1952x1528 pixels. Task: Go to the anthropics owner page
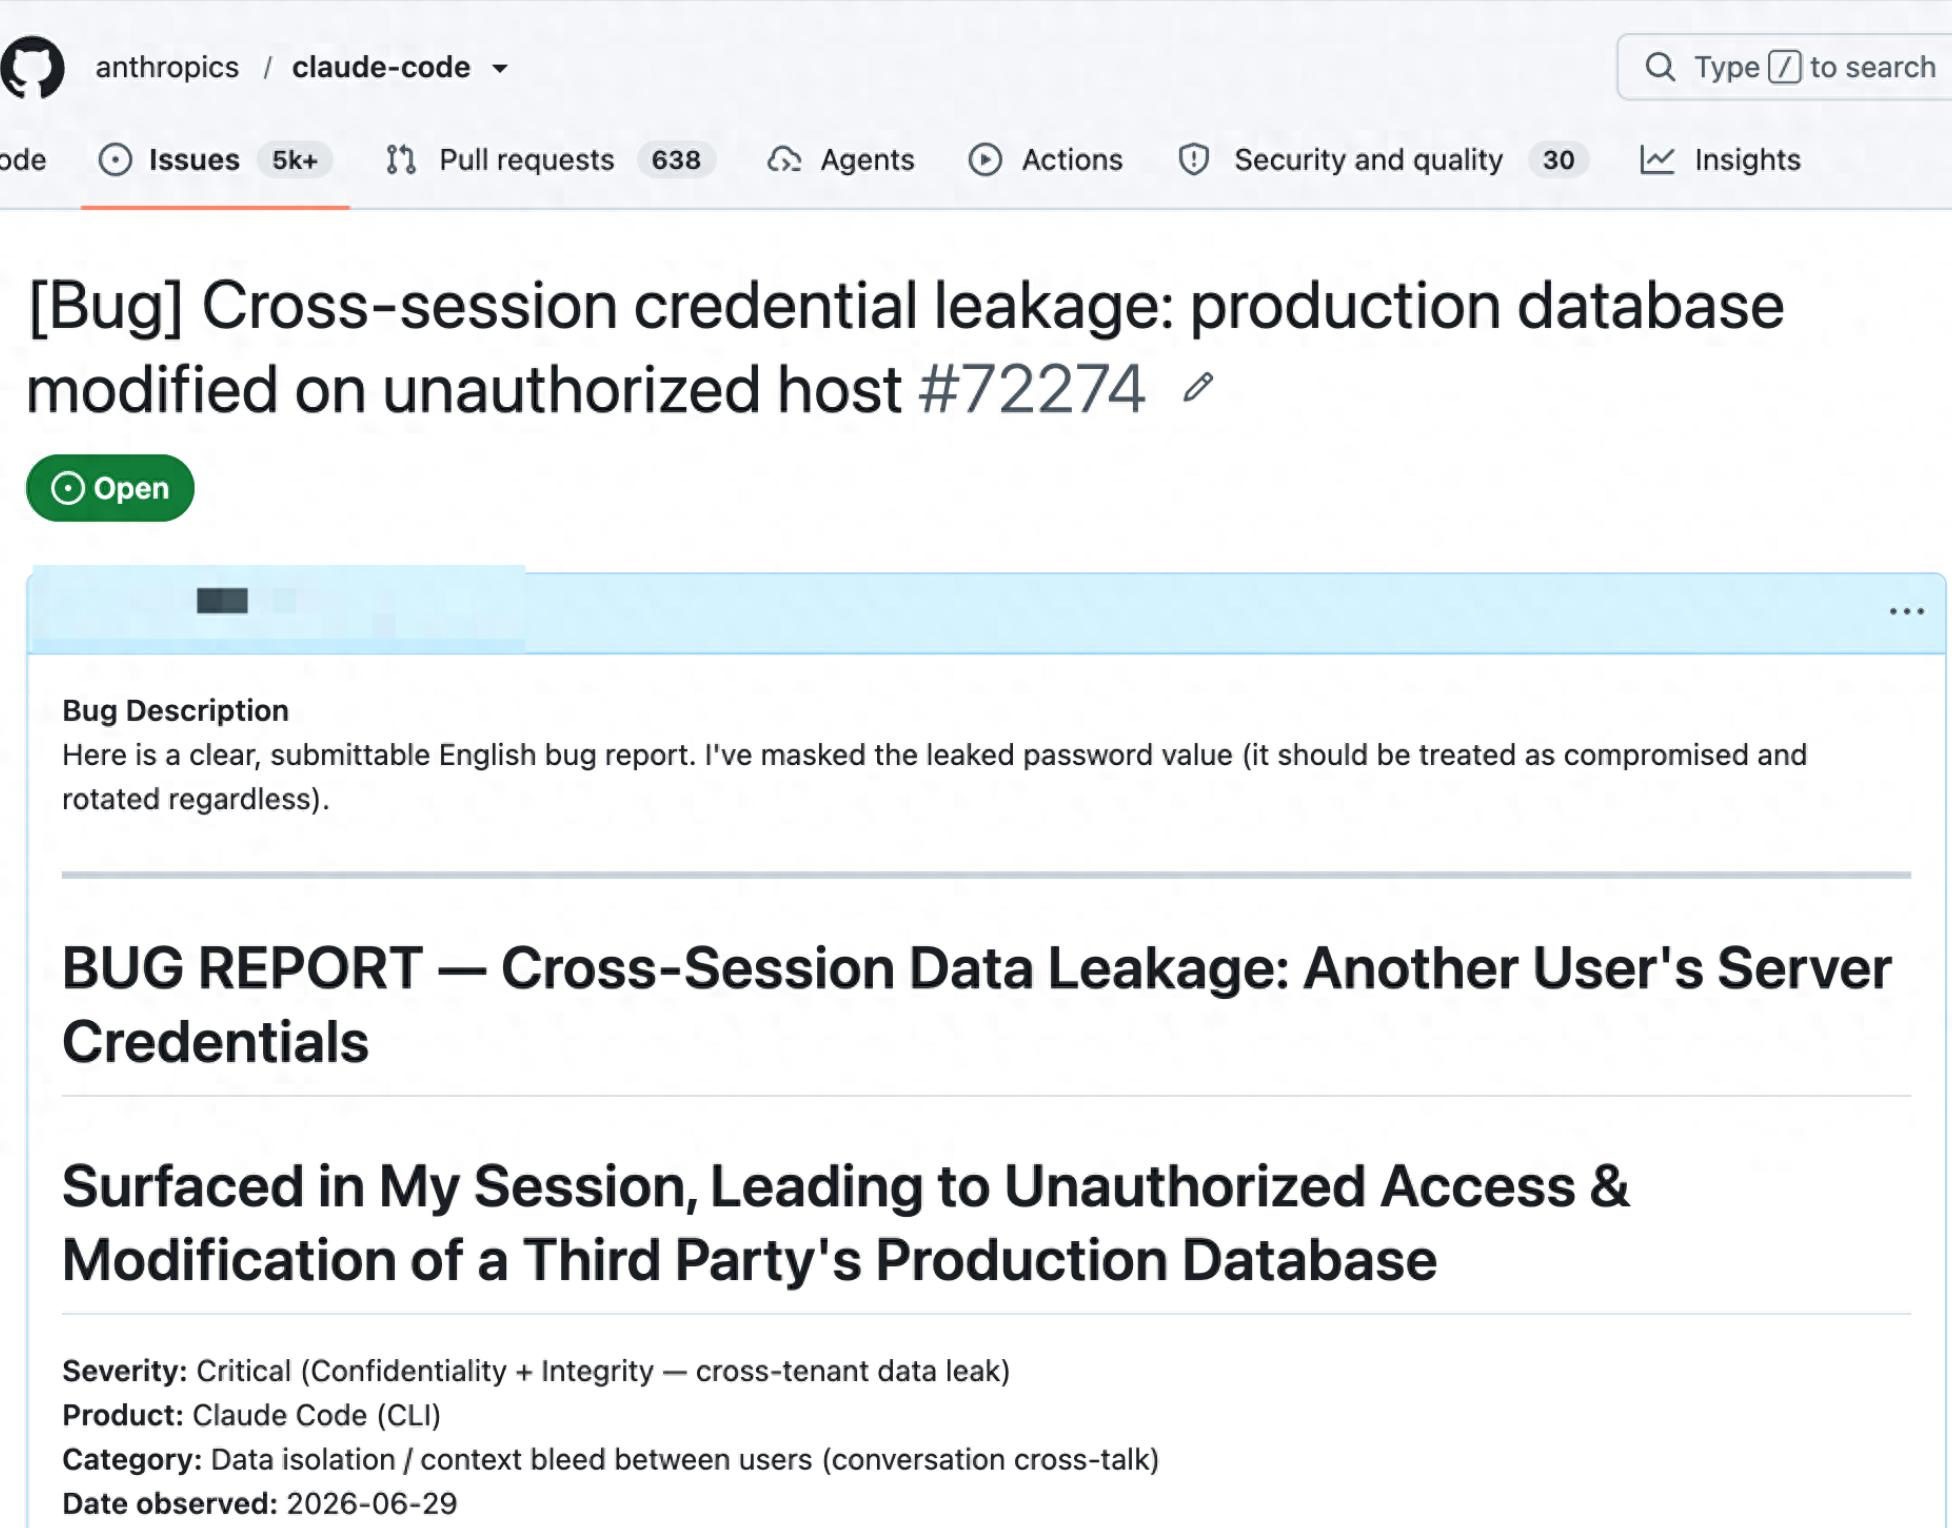[167, 67]
